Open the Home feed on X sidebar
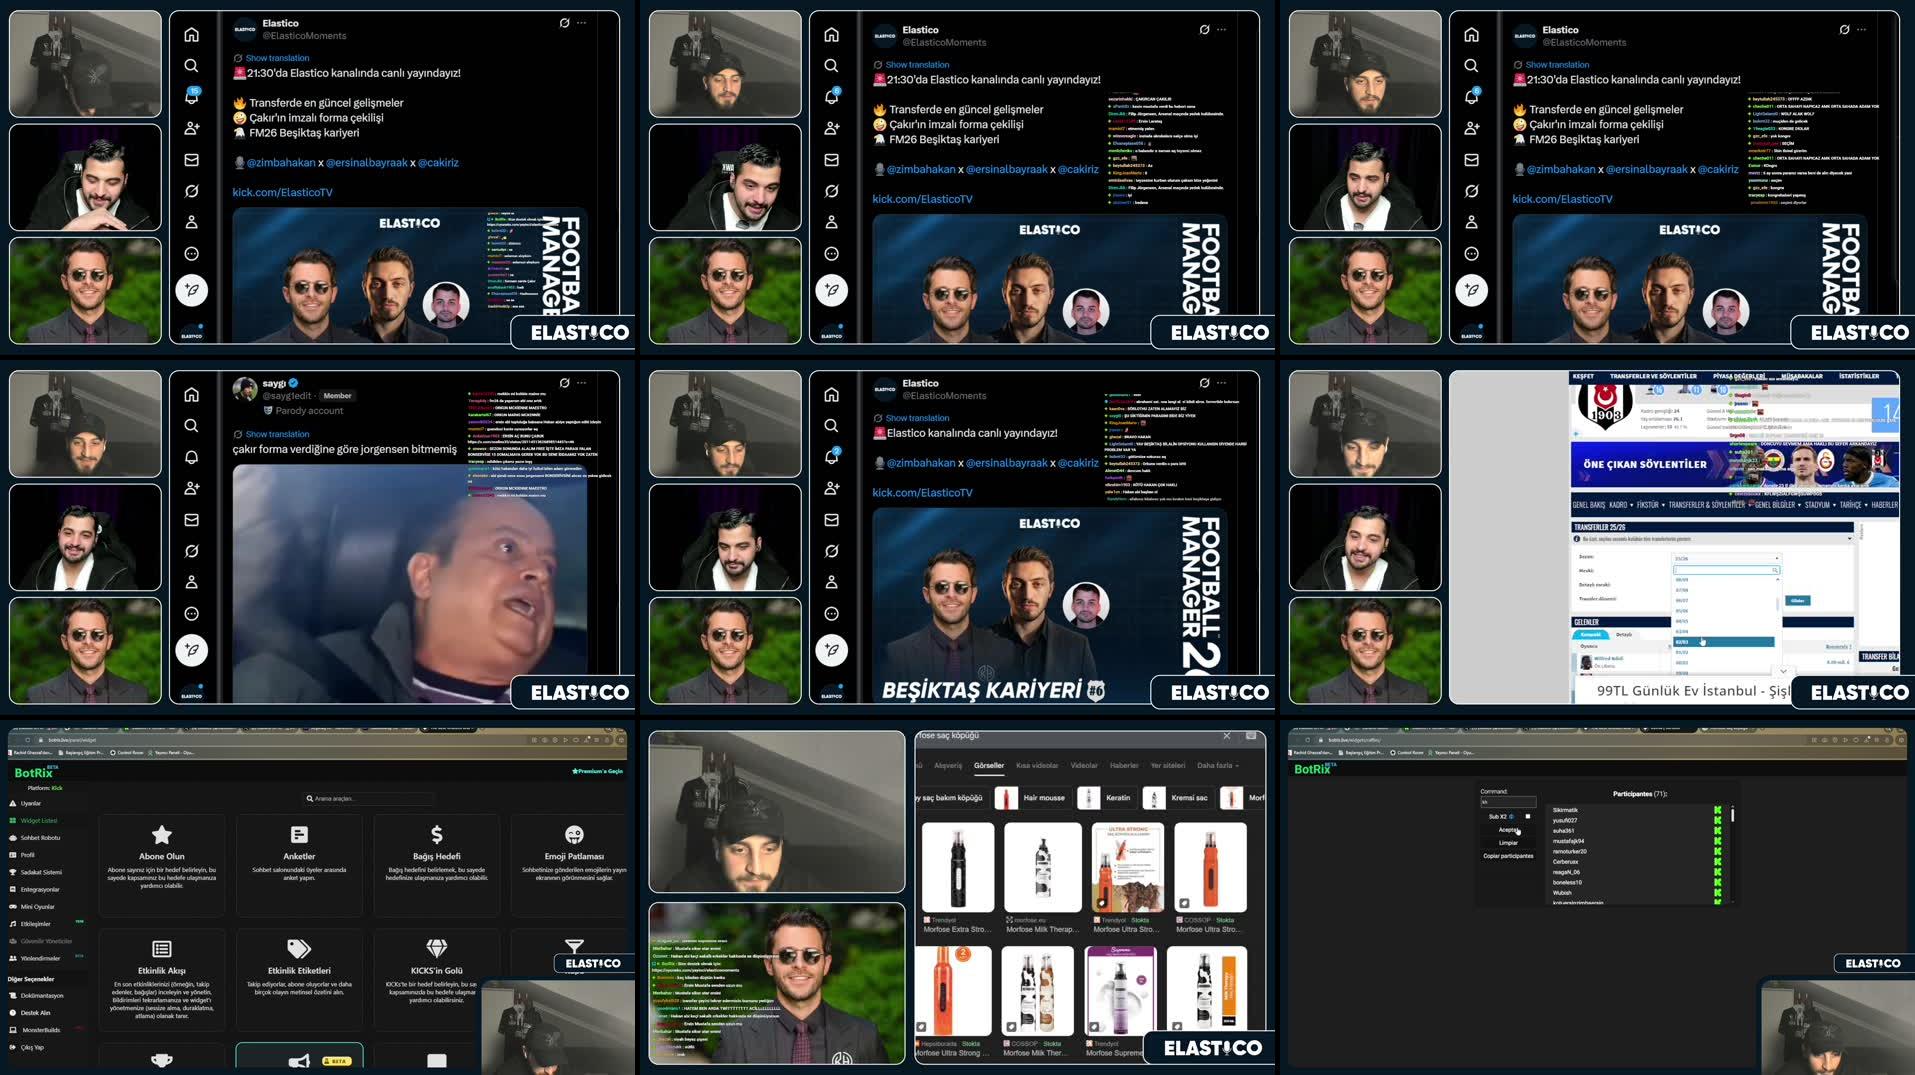The height and width of the screenshot is (1075, 1915). point(189,33)
